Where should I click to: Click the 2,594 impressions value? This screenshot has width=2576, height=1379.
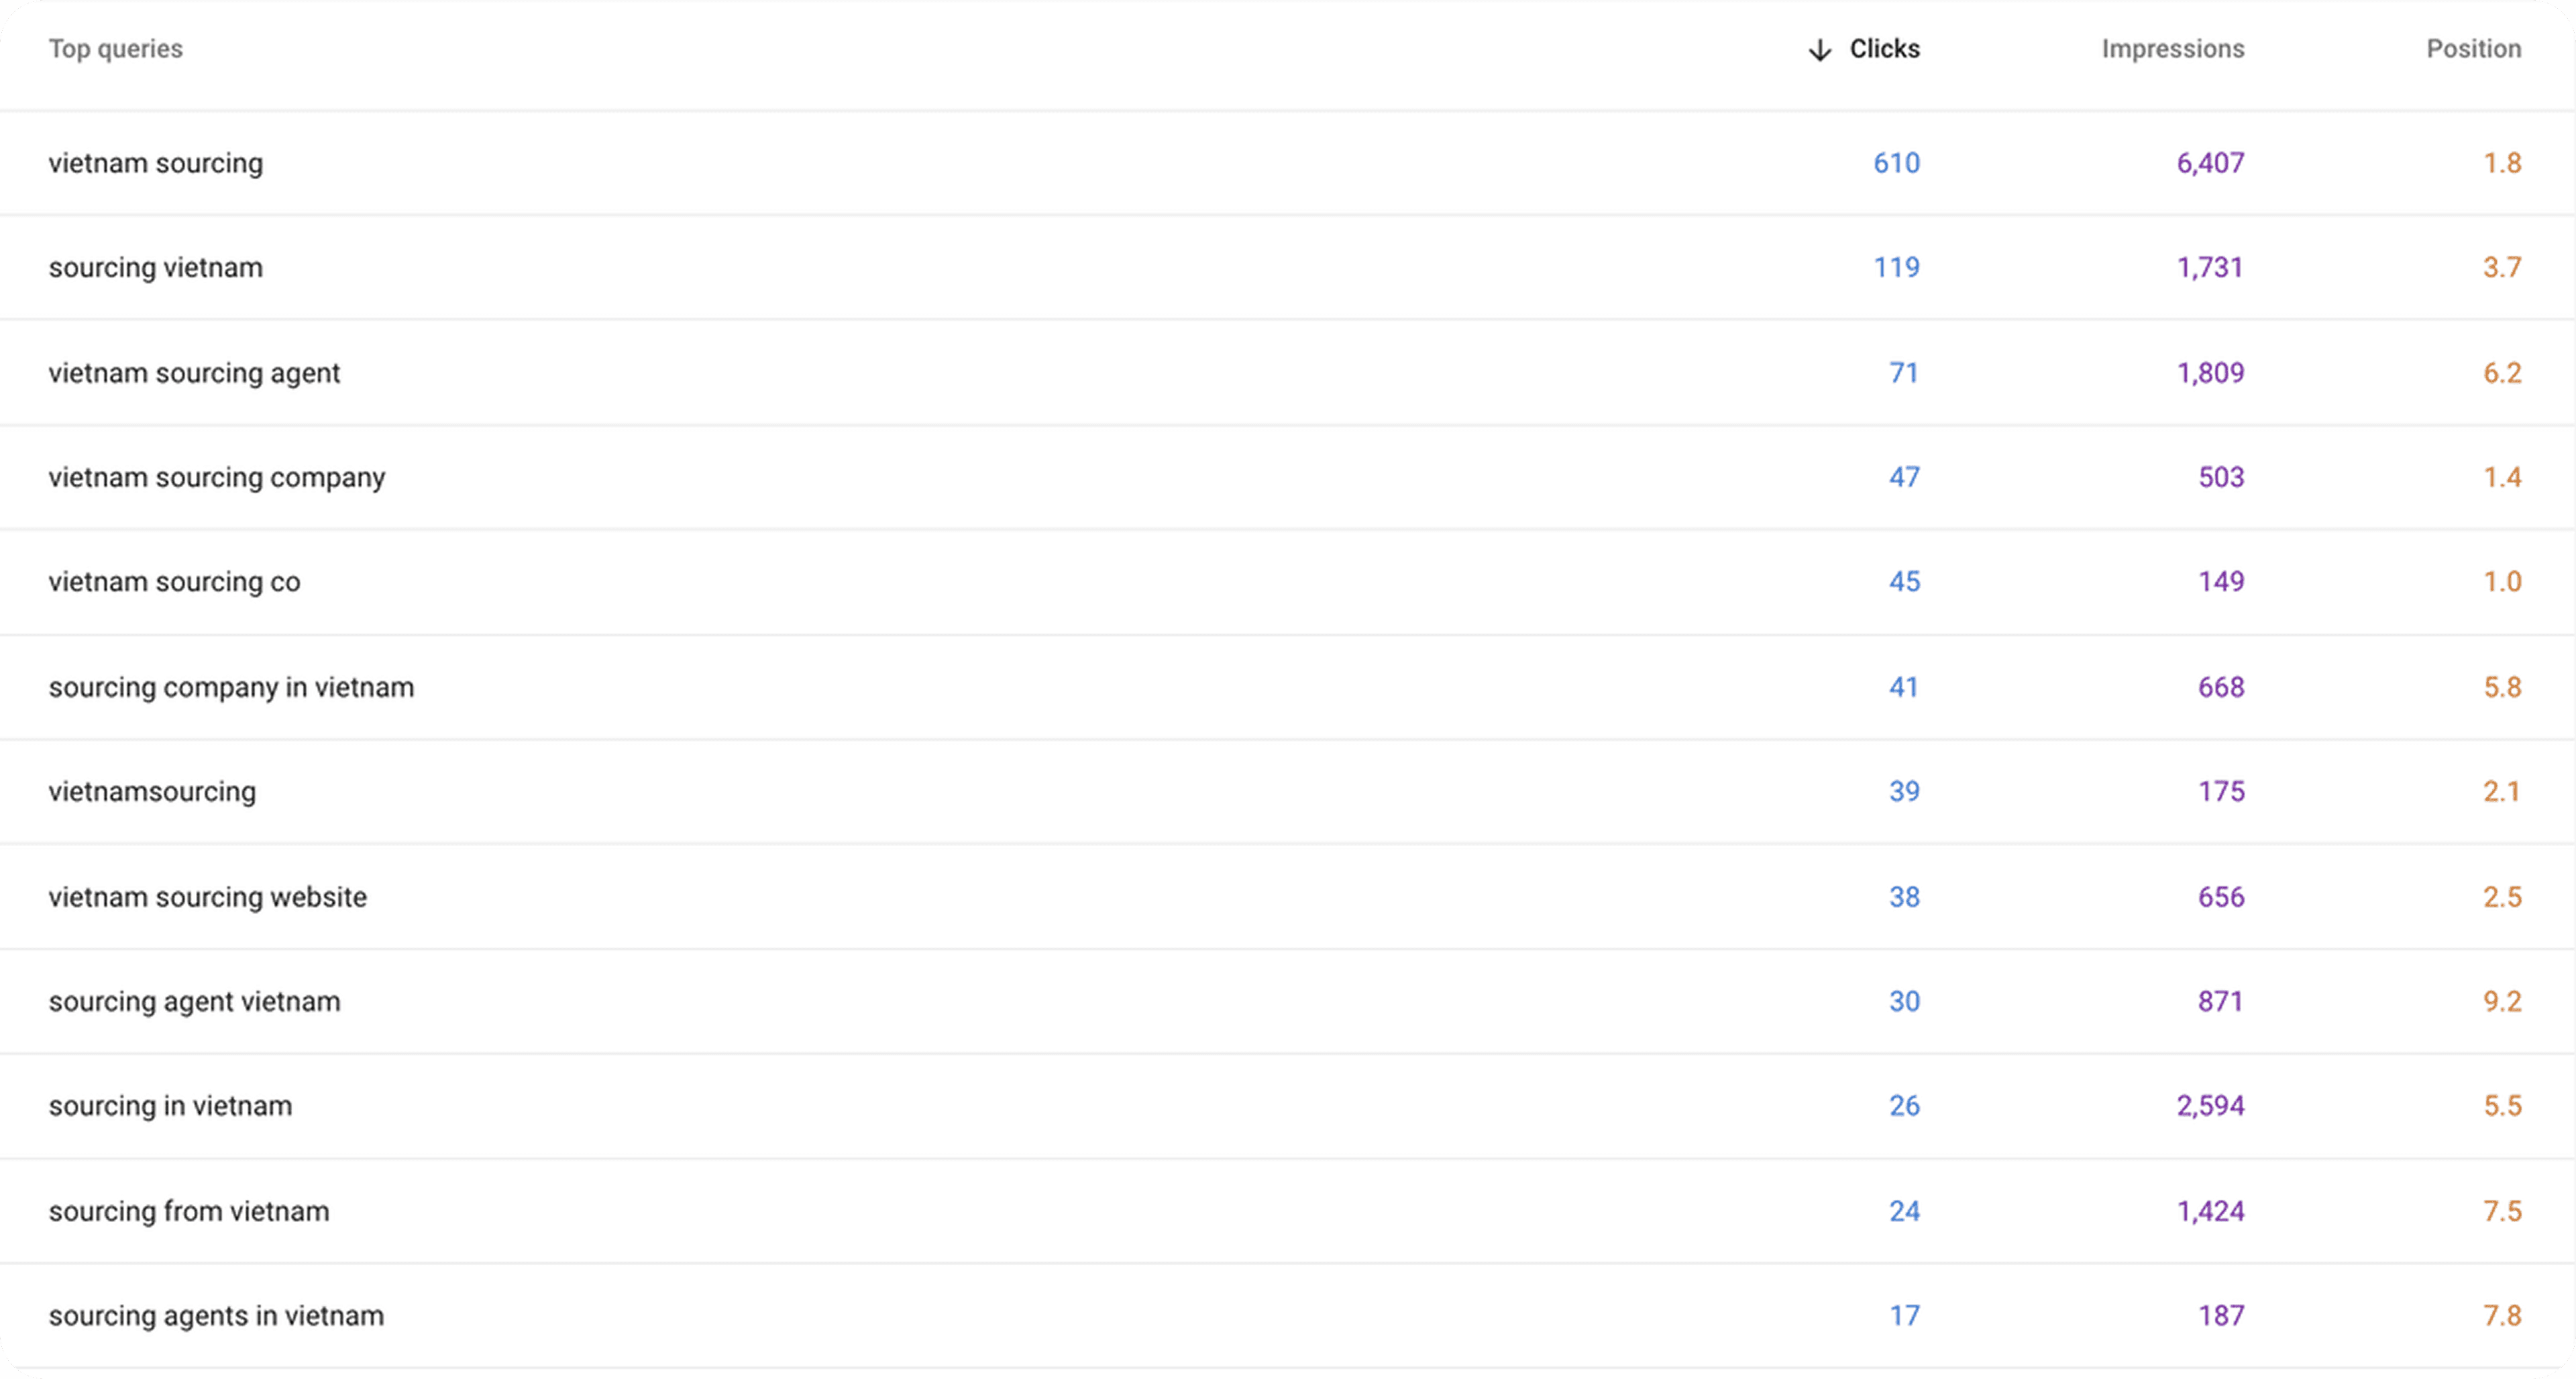click(x=2210, y=1106)
